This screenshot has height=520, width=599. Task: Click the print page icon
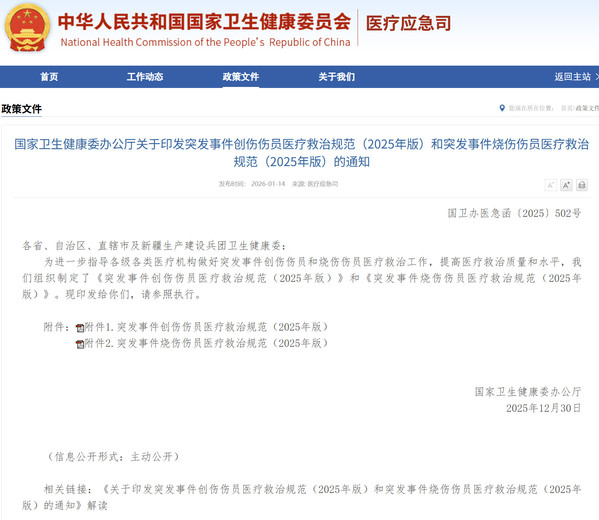pyautogui.click(x=582, y=185)
